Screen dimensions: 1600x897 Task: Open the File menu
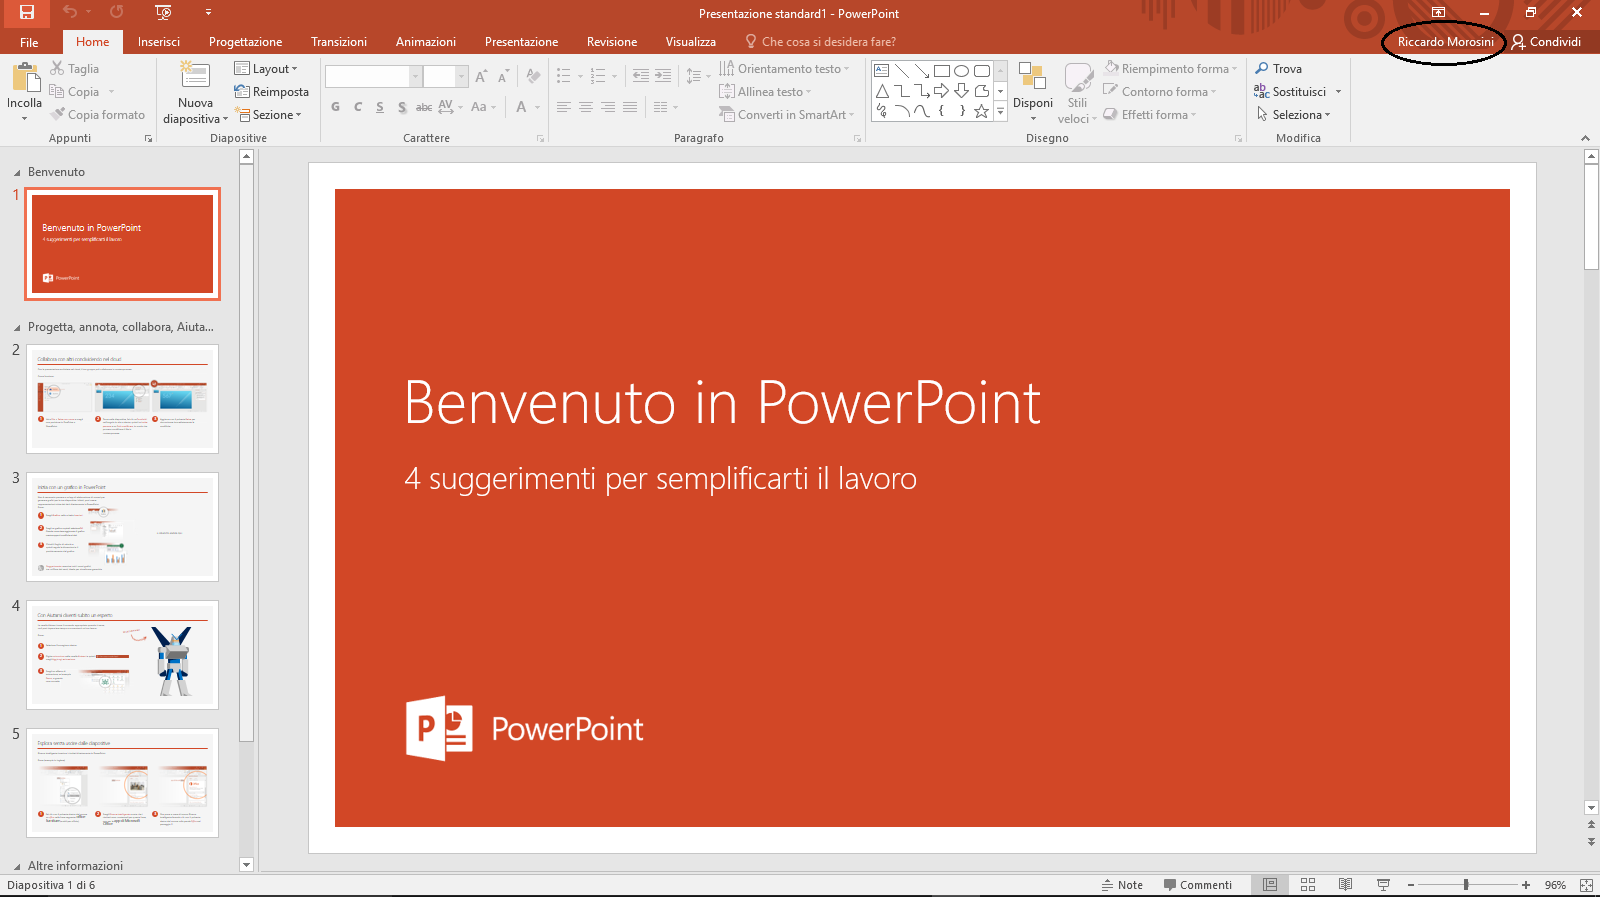29,42
